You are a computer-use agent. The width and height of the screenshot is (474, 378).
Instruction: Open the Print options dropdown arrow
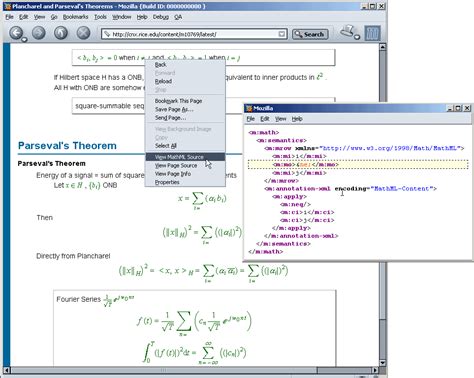coord(357,37)
